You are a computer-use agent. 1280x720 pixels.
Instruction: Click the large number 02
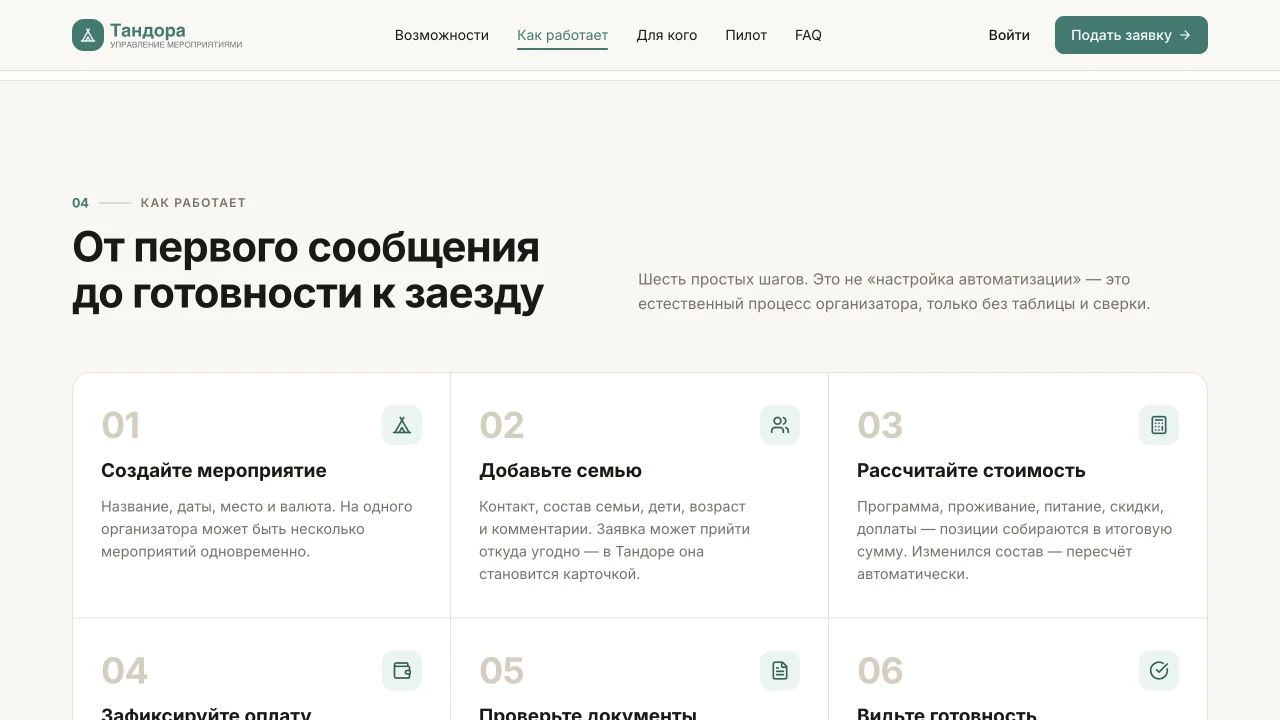click(x=502, y=425)
